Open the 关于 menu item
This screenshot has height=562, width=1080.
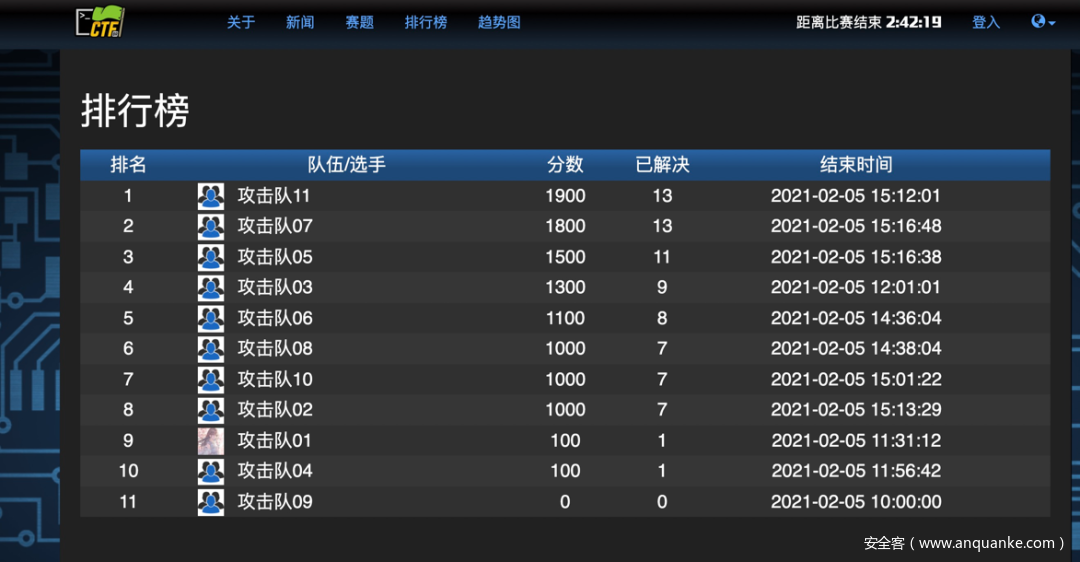(x=241, y=22)
